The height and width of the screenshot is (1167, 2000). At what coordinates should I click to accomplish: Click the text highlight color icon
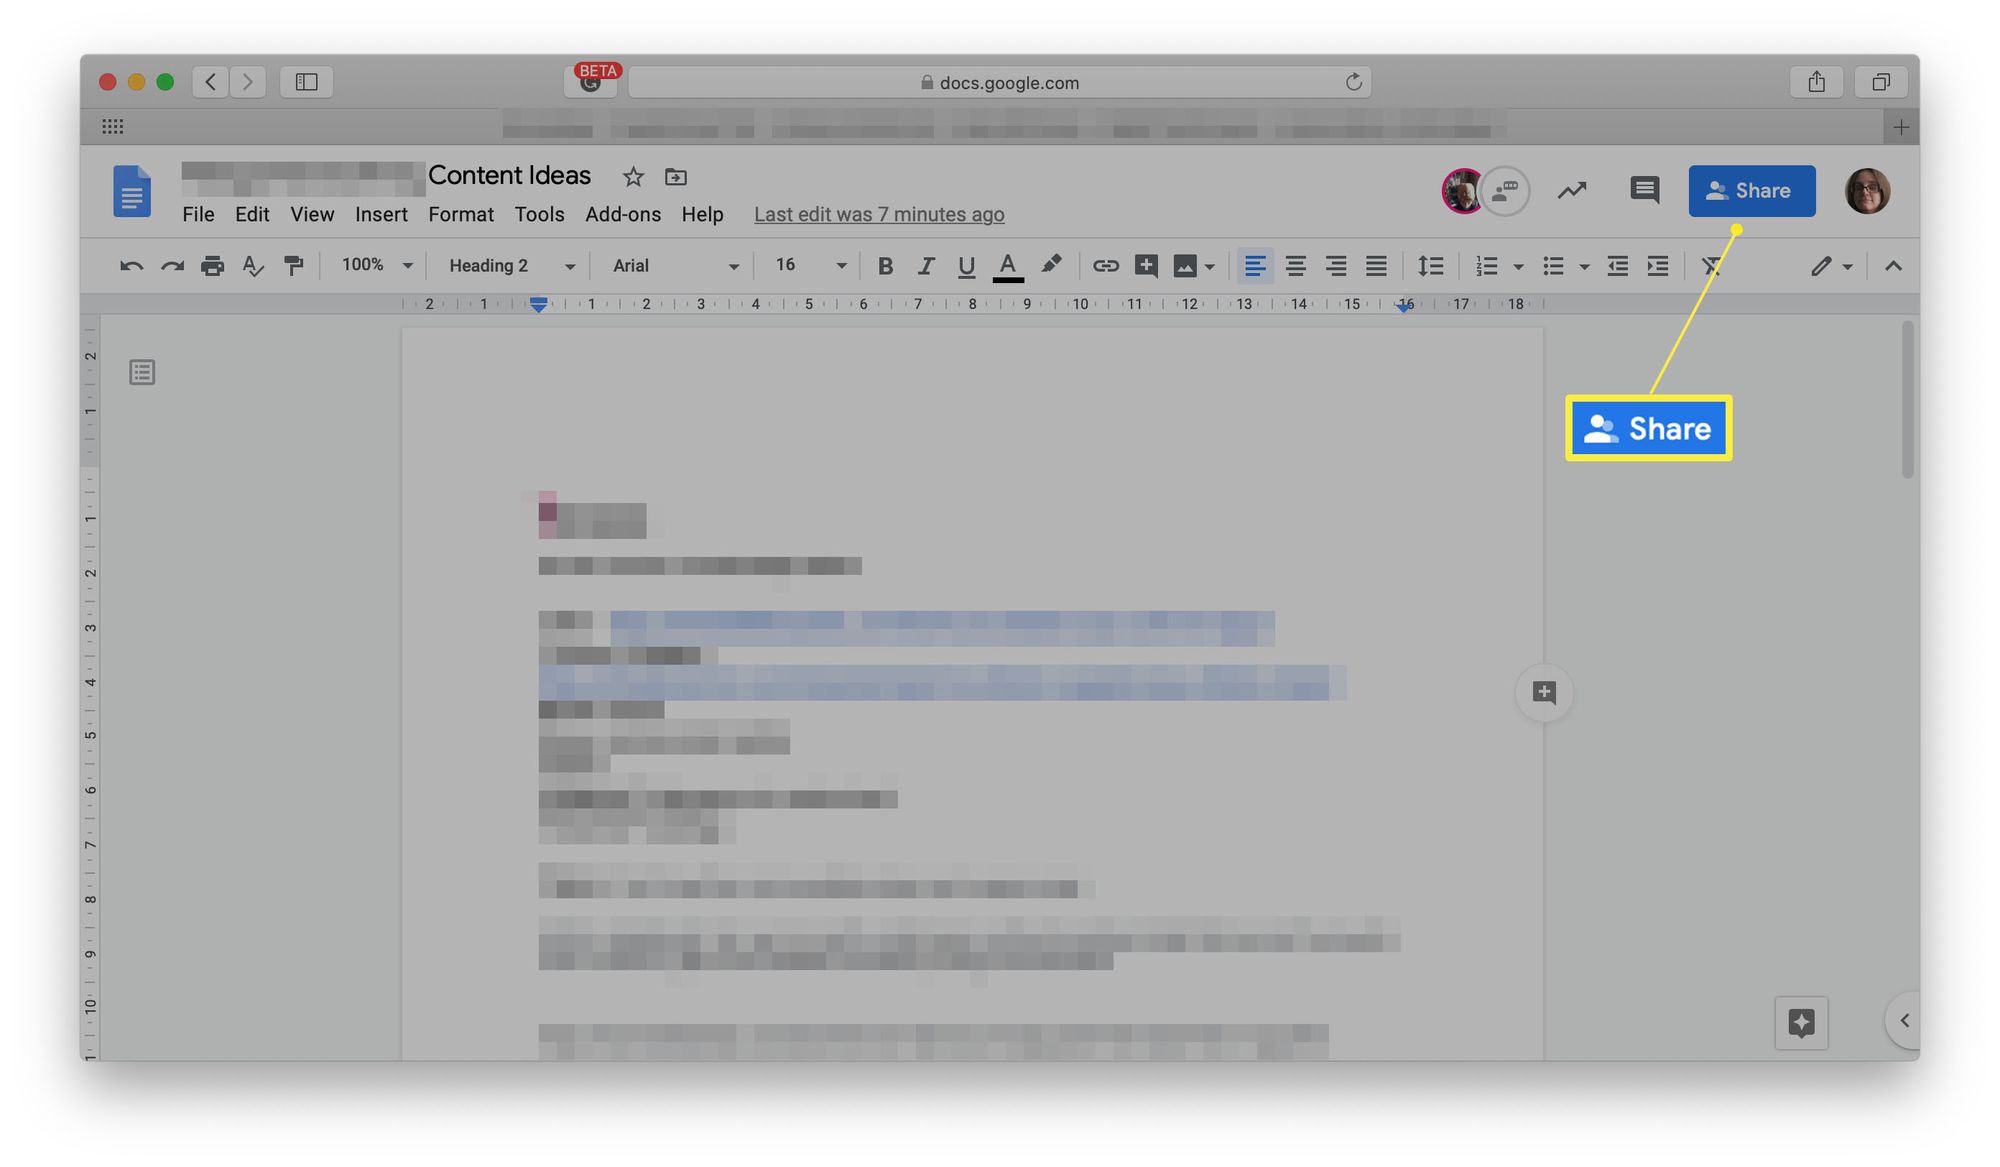(1053, 267)
